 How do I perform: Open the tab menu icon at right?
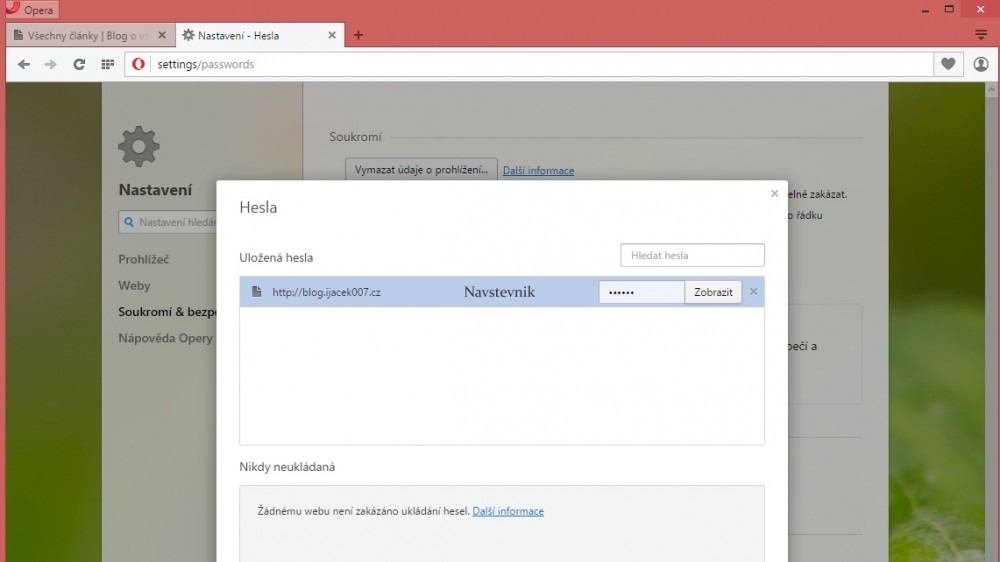pyautogui.click(x=981, y=35)
